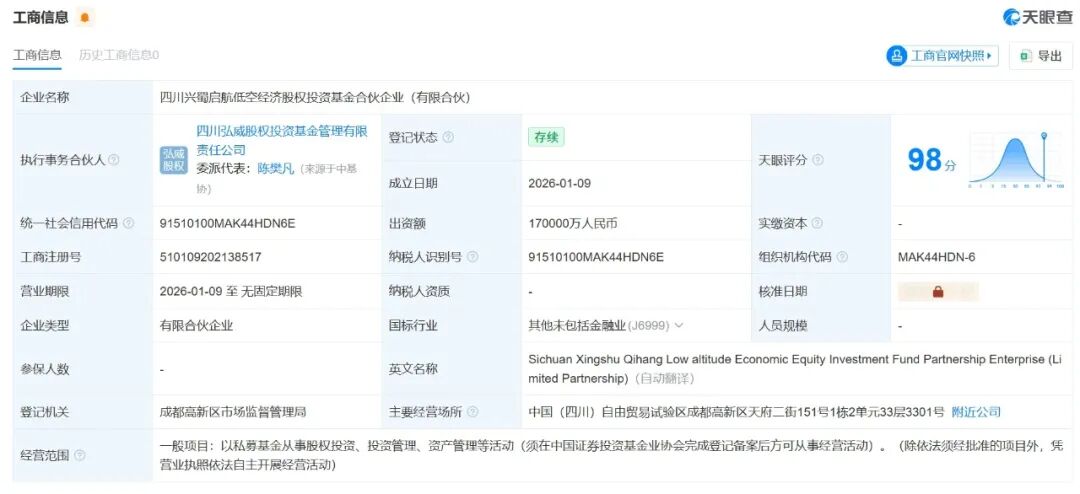Click the 有限合伙企业 enterprise type value
This screenshot has height=494, width=1080.
(x=196, y=325)
